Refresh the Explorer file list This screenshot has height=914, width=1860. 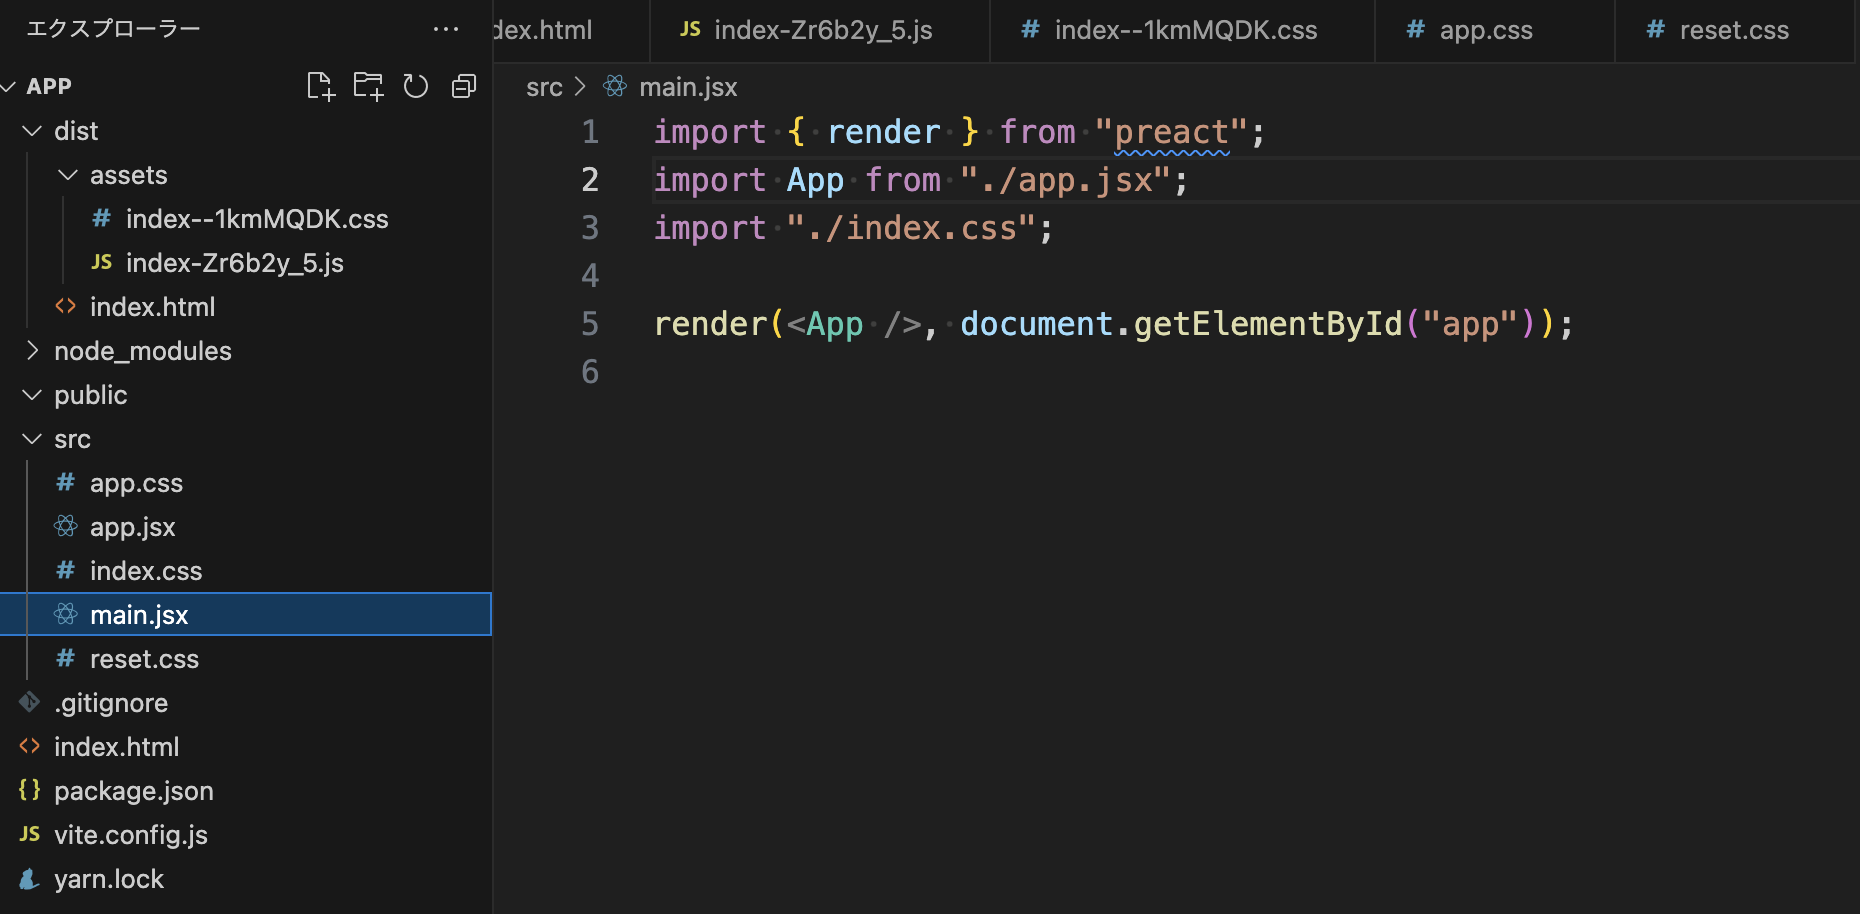[416, 86]
